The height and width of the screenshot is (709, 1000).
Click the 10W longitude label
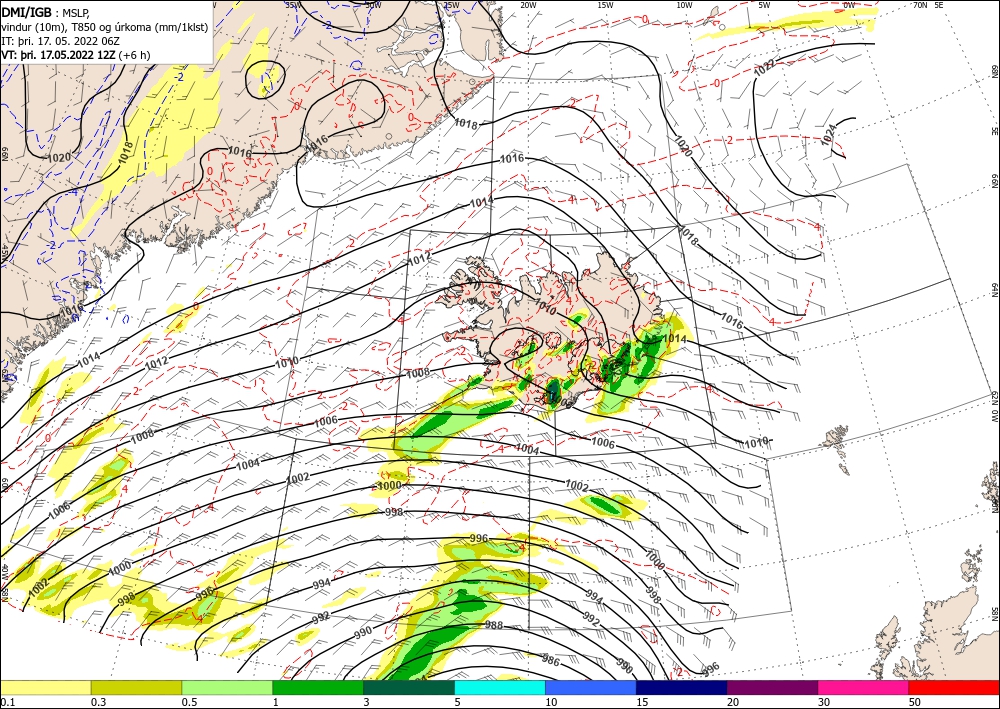coord(684,5)
